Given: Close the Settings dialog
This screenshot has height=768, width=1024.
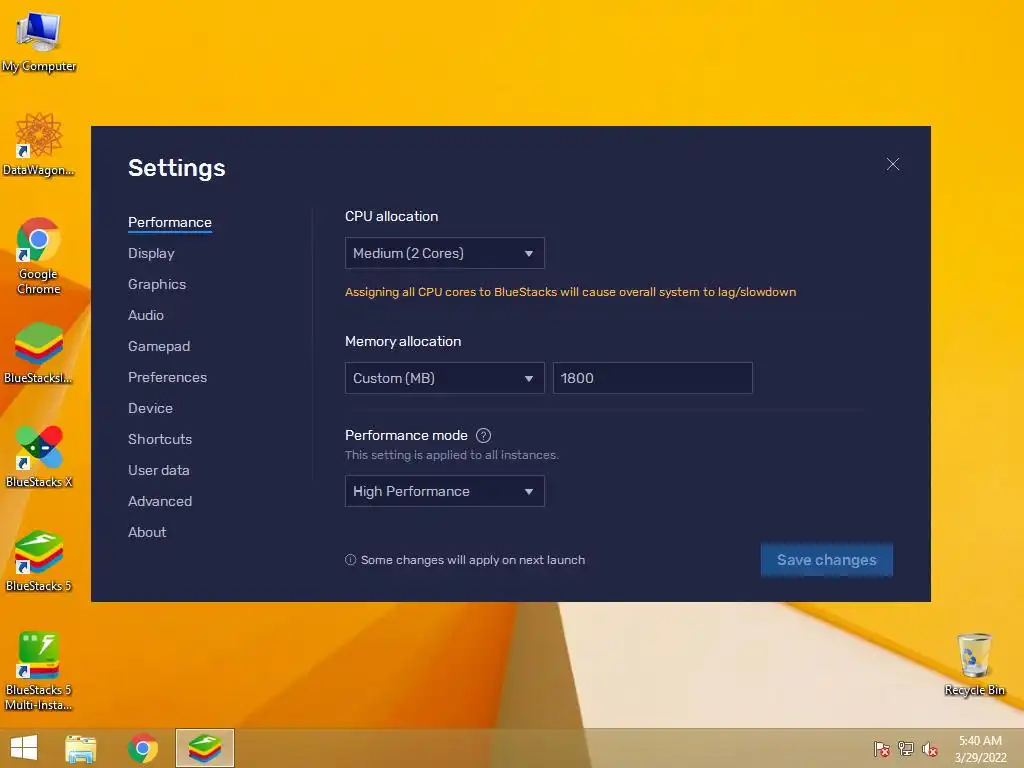Looking at the screenshot, I should coord(893,164).
